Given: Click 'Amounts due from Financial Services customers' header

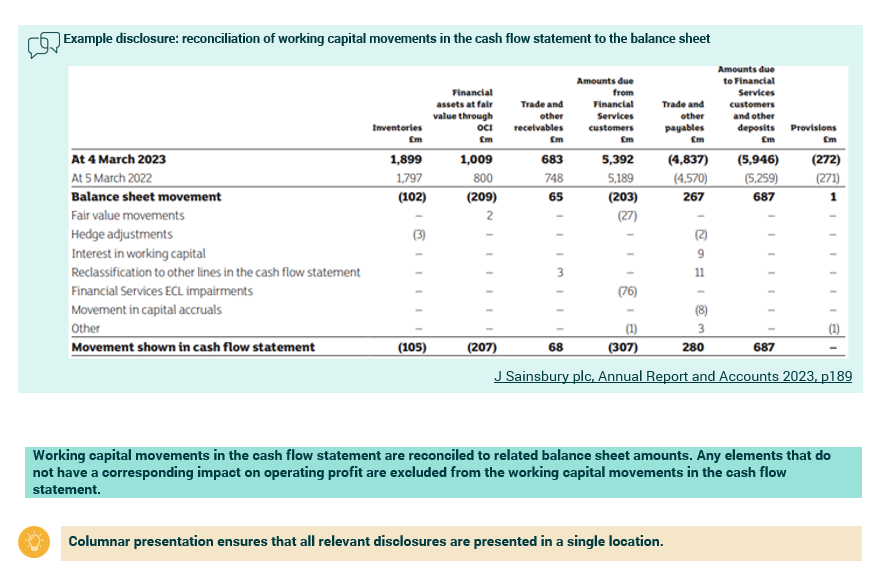Looking at the screenshot, I should [x=605, y=110].
